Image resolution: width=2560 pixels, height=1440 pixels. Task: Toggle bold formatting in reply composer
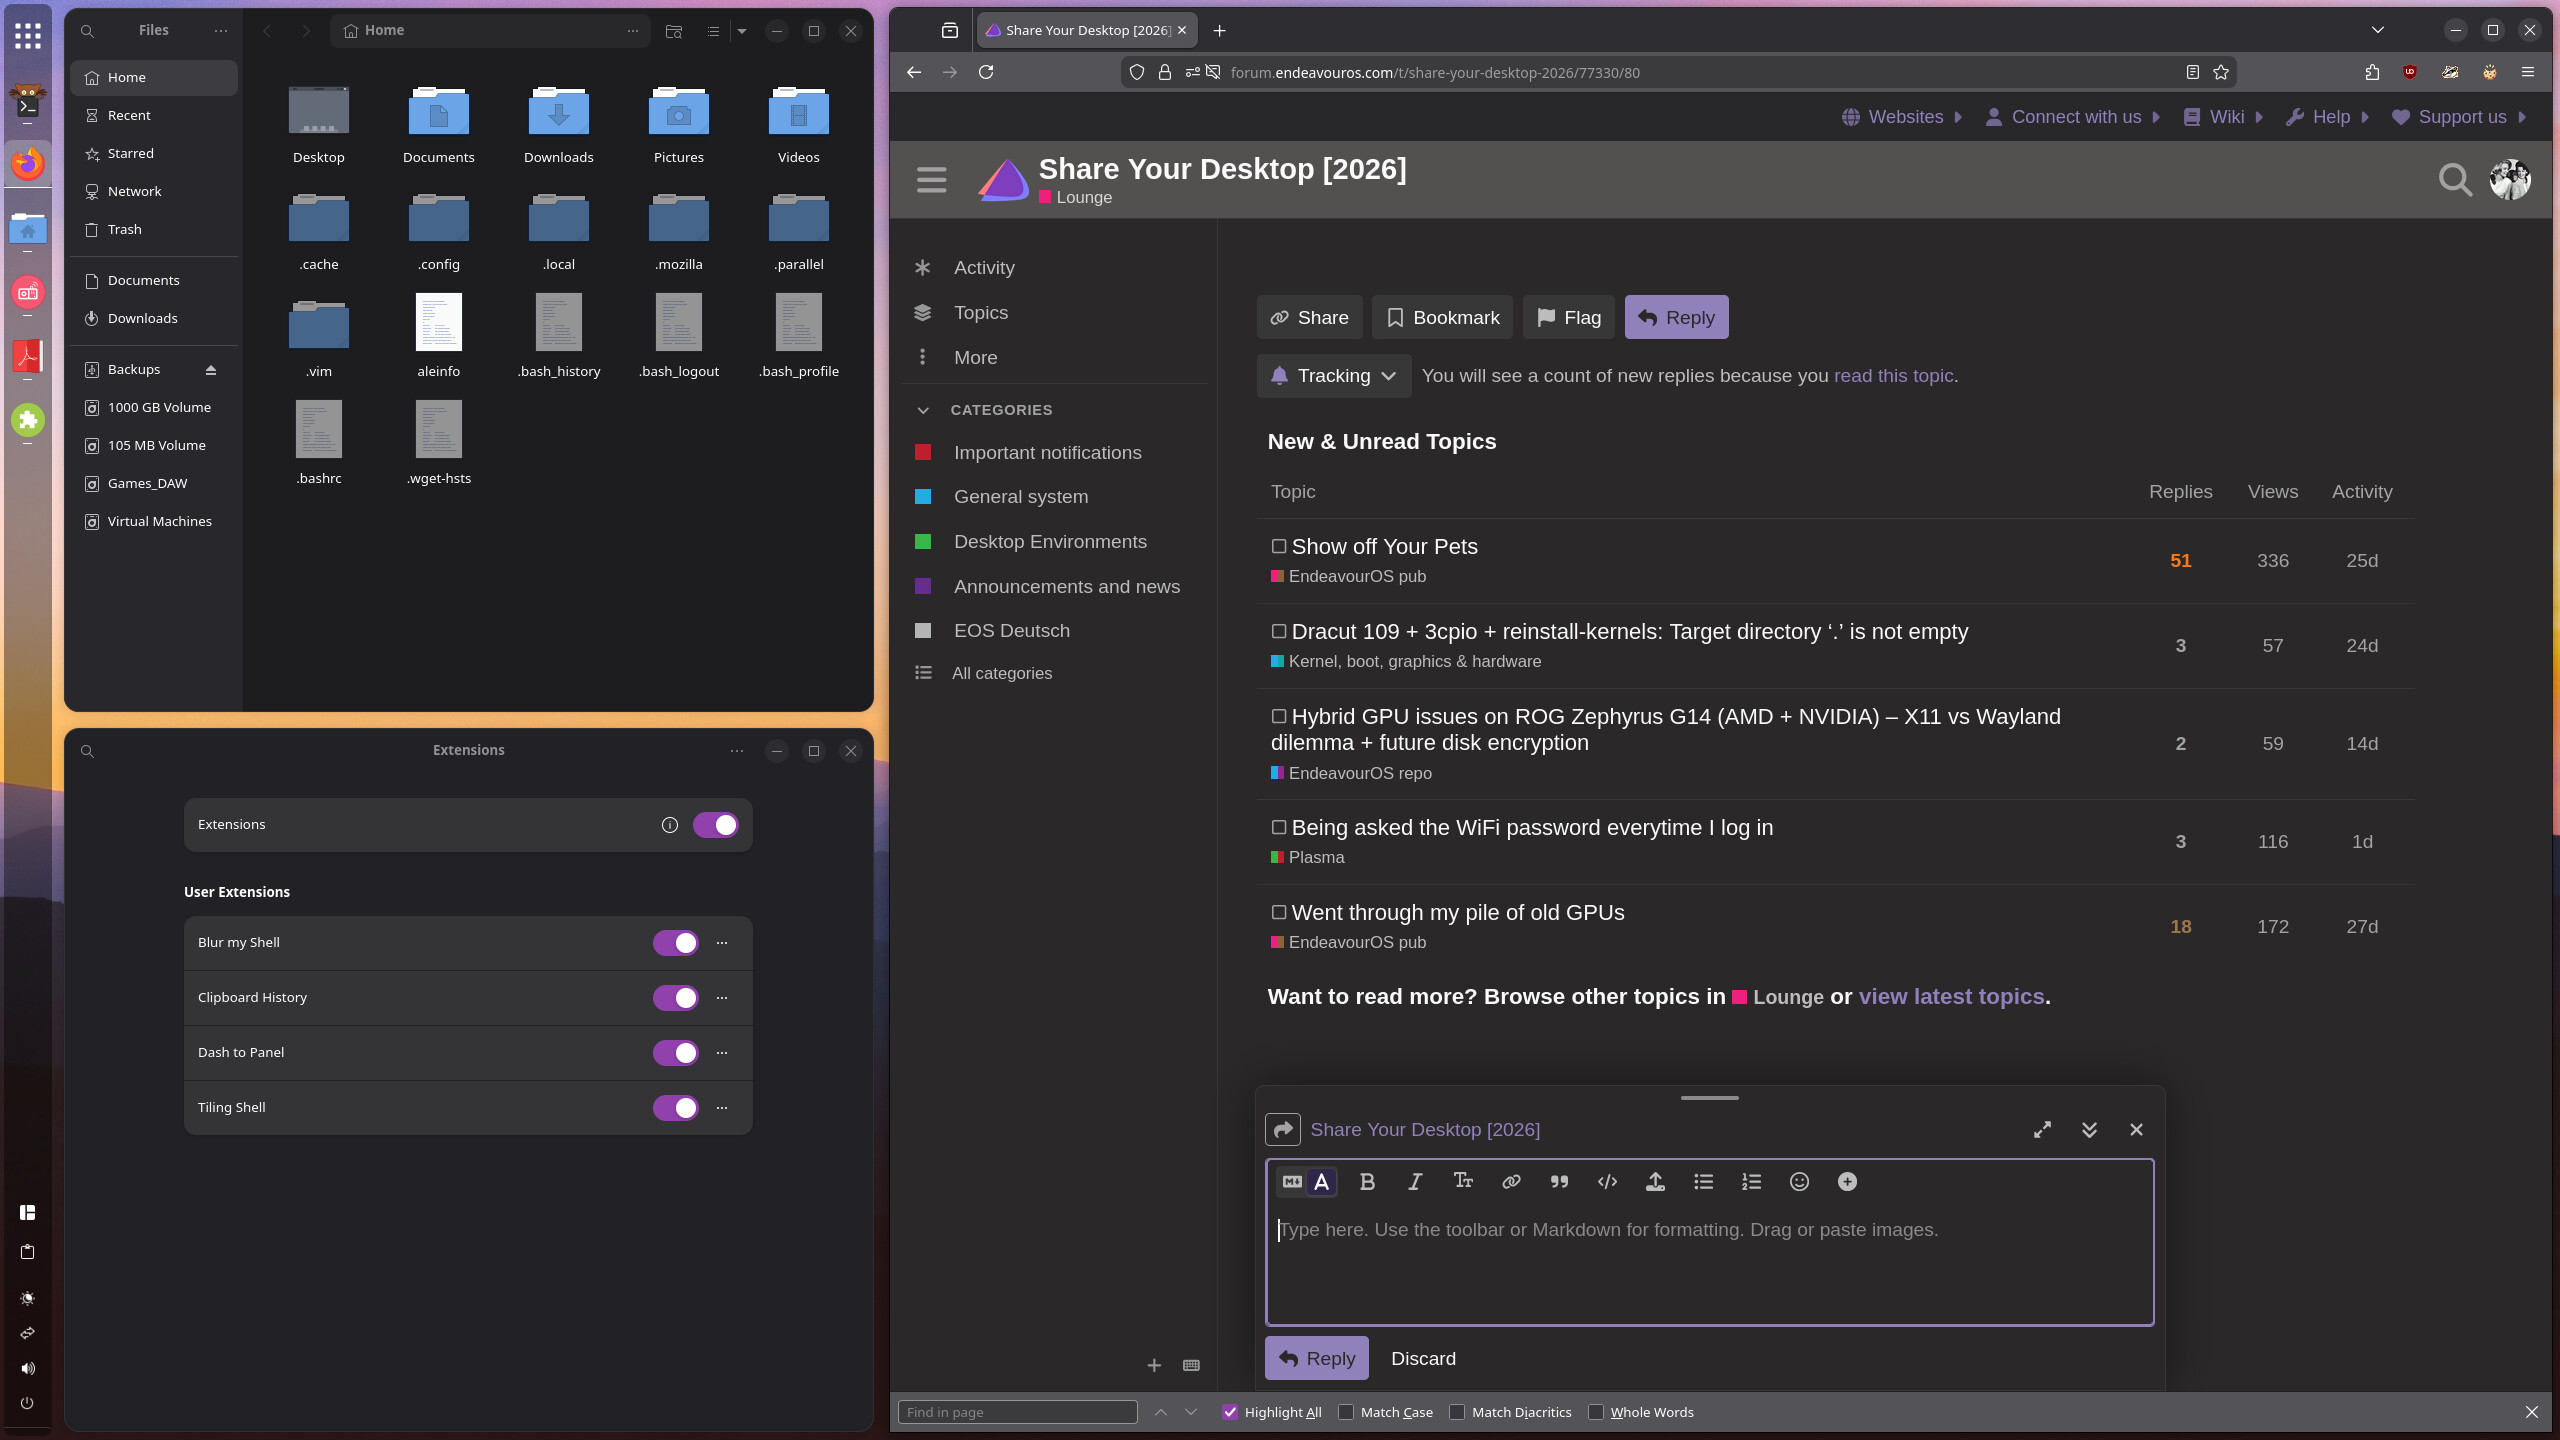pyautogui.click(x=1367, y=1182)
